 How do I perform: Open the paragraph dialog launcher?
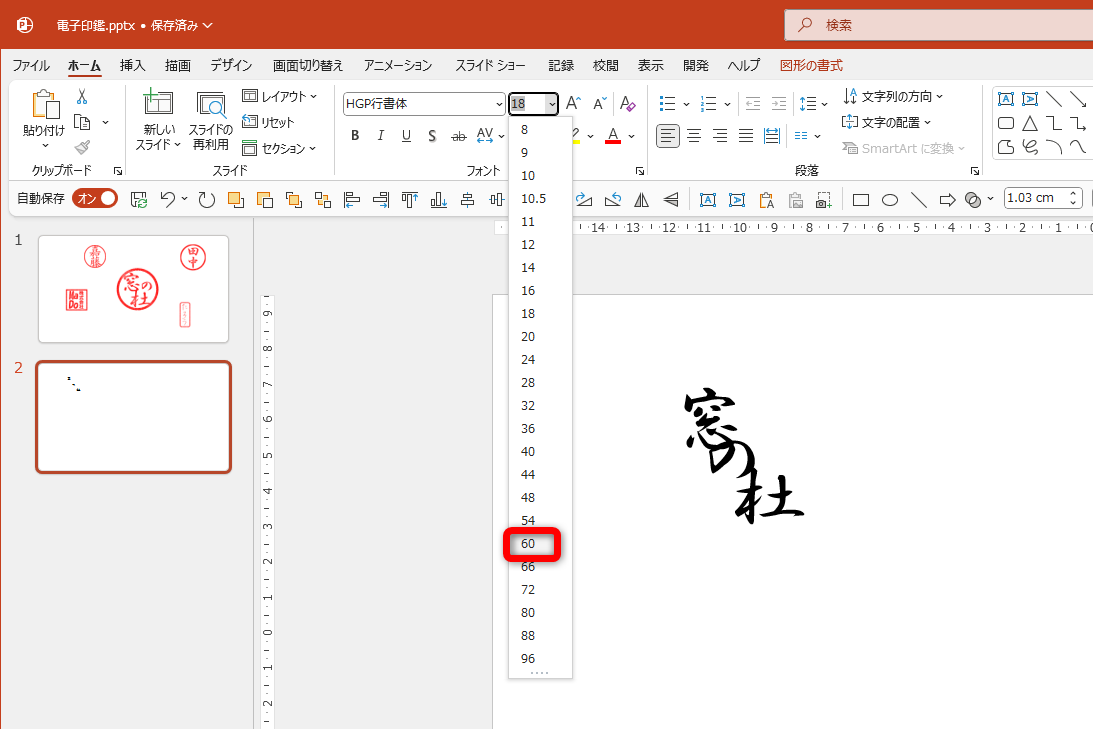click(x=974, y=171)
